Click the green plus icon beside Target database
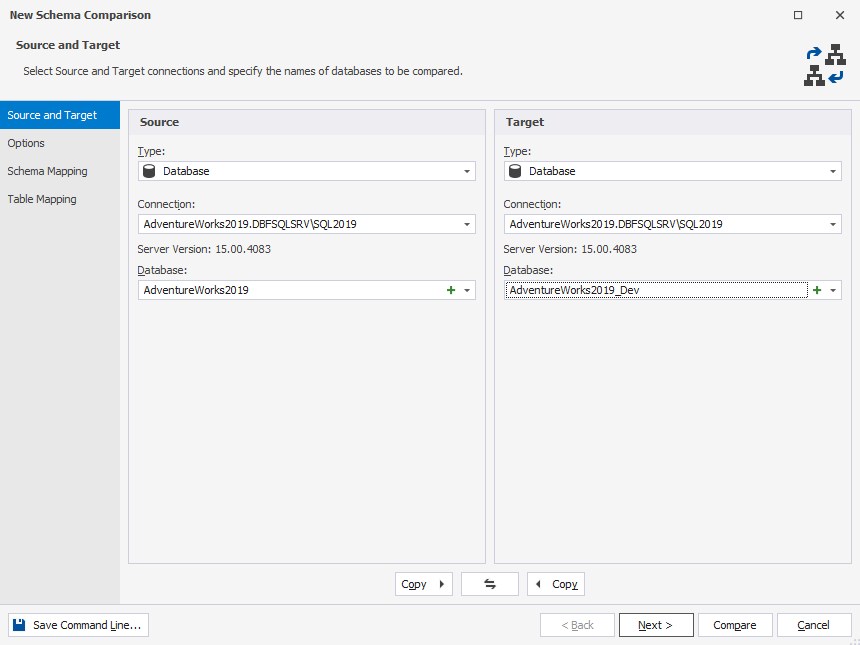The height and width of the screenshot is (645, 860). coord(817,290)
